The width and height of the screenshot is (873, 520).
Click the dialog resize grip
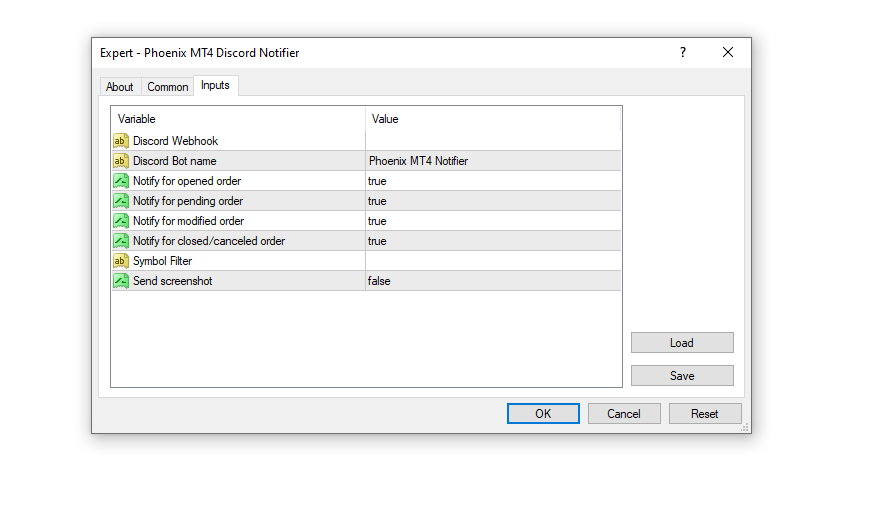tap(745, 428)
